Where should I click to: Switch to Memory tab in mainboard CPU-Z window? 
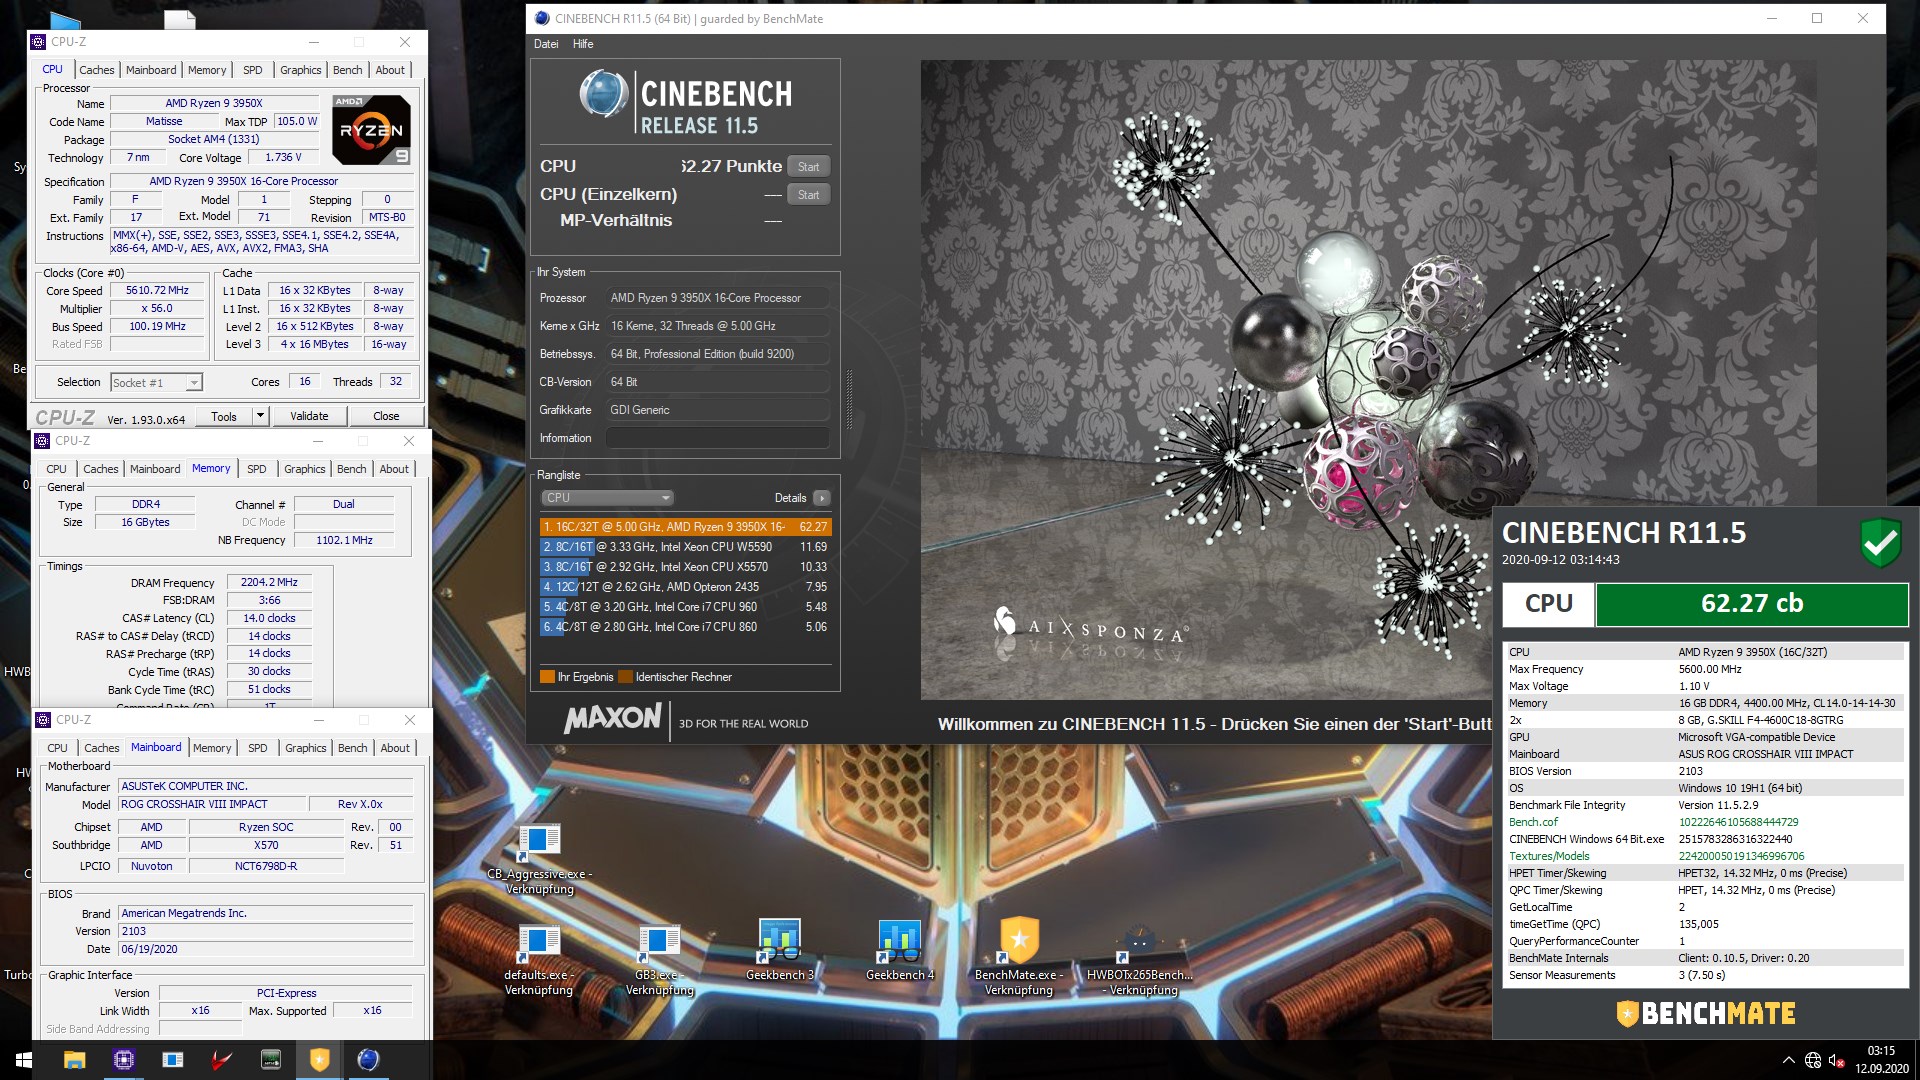coord(212,748)
